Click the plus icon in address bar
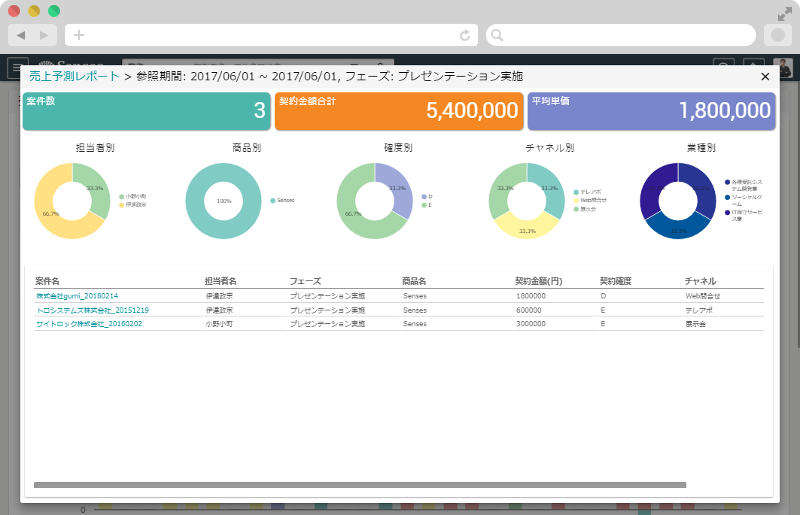Screen dimensions: 800x515 [x=79, y=35]
